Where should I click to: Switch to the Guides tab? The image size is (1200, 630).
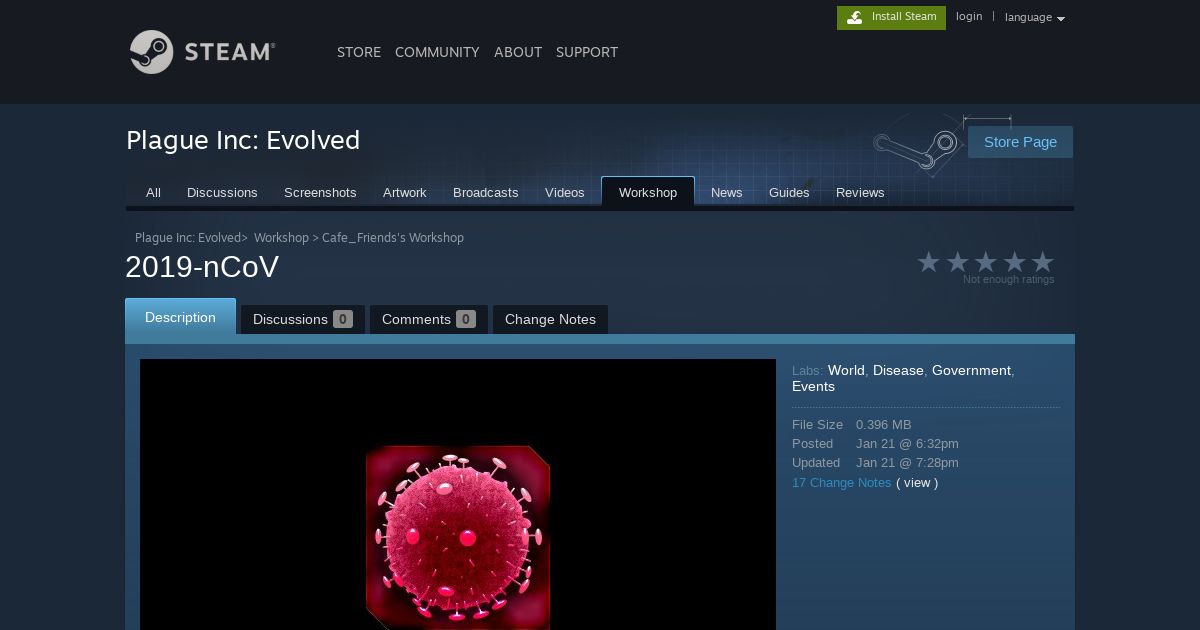coord(789,193)
